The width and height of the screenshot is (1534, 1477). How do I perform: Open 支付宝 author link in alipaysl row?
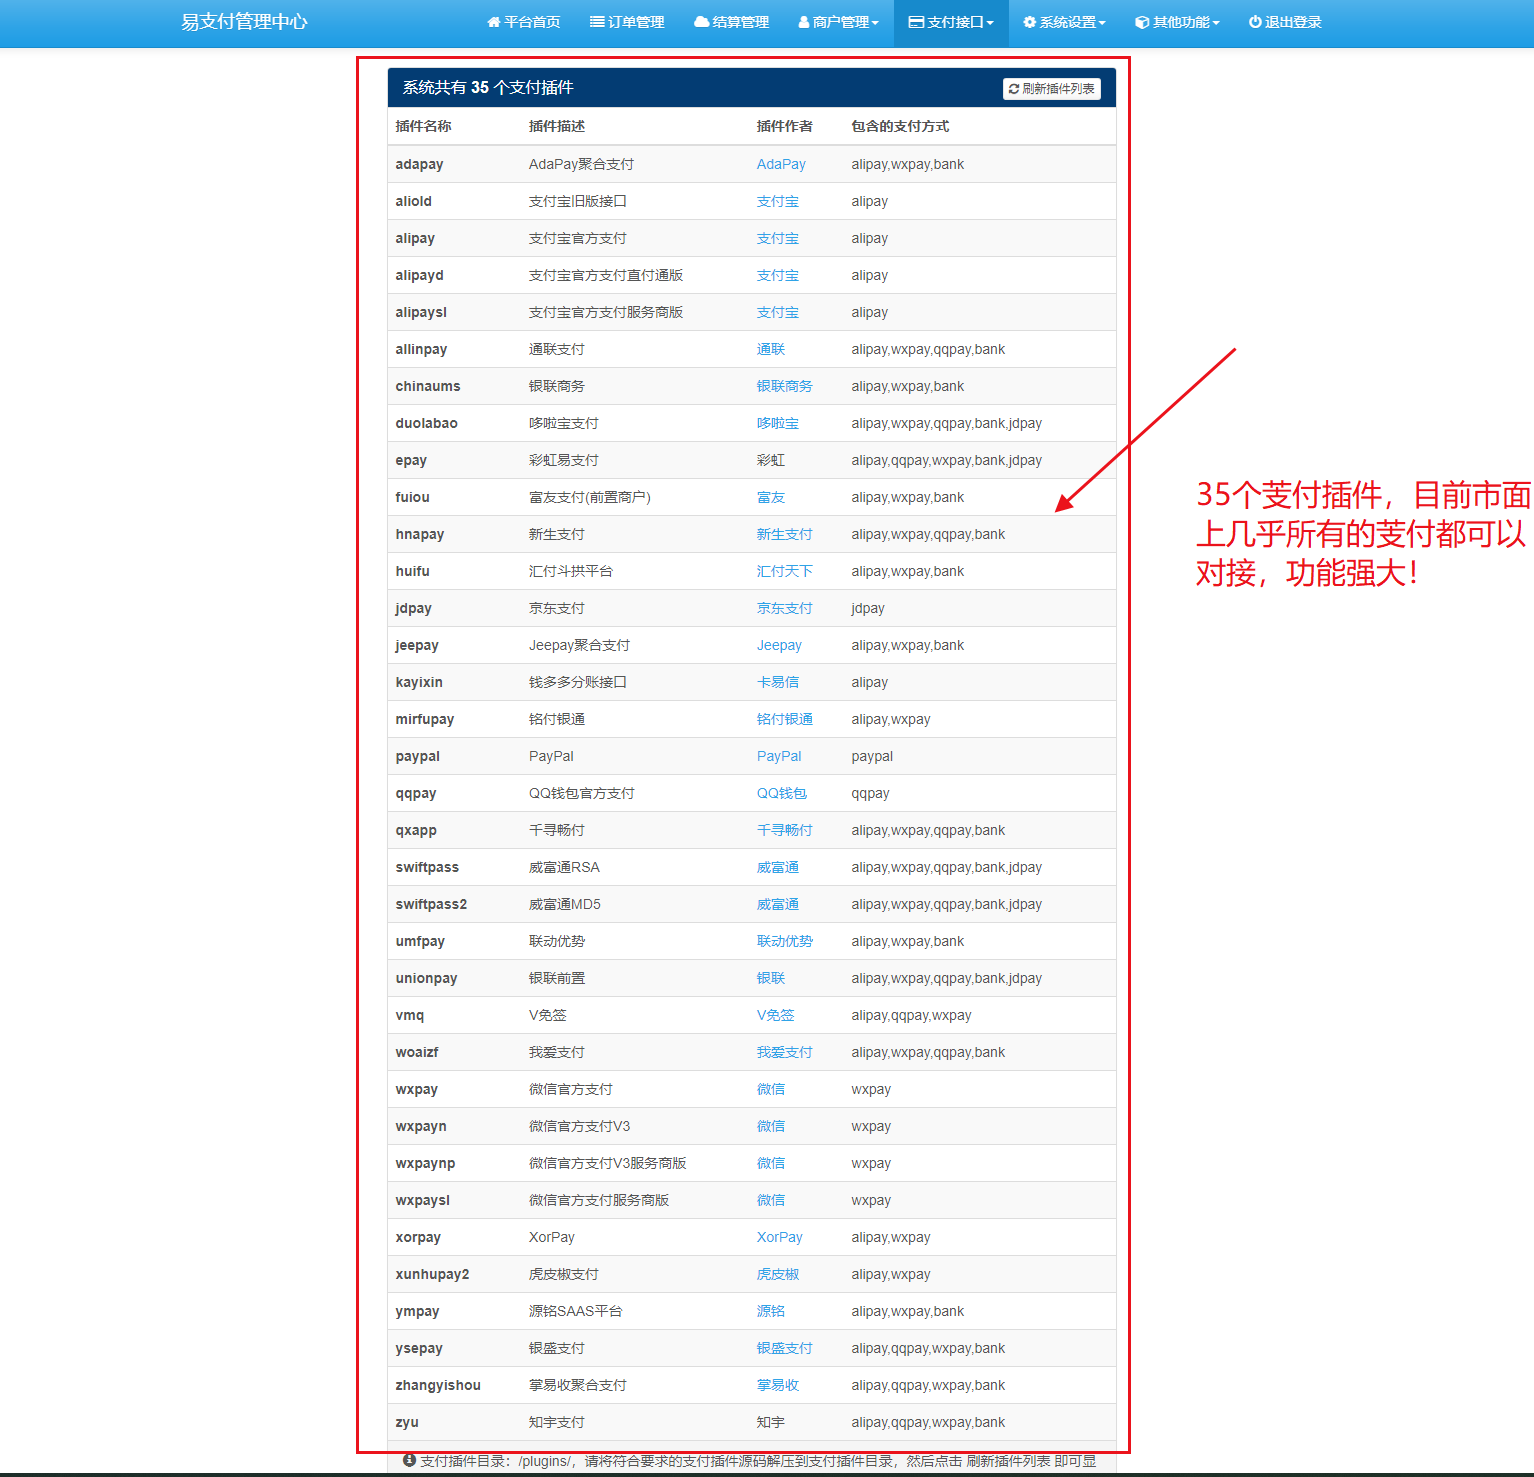tap(778, 312)
